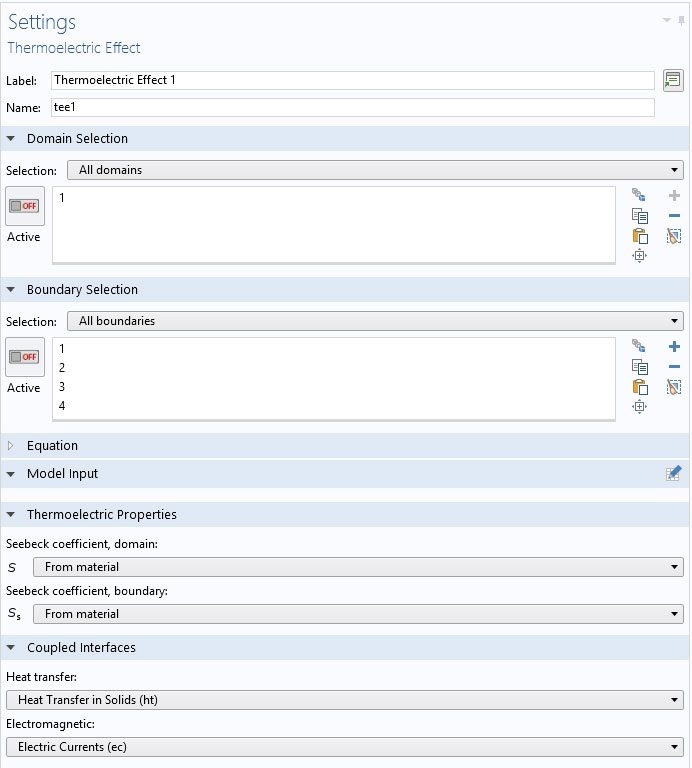The image size is (692, 768).
Task: Collapse the Thermoelectric Properties section
Action: (x=12, y=515)
